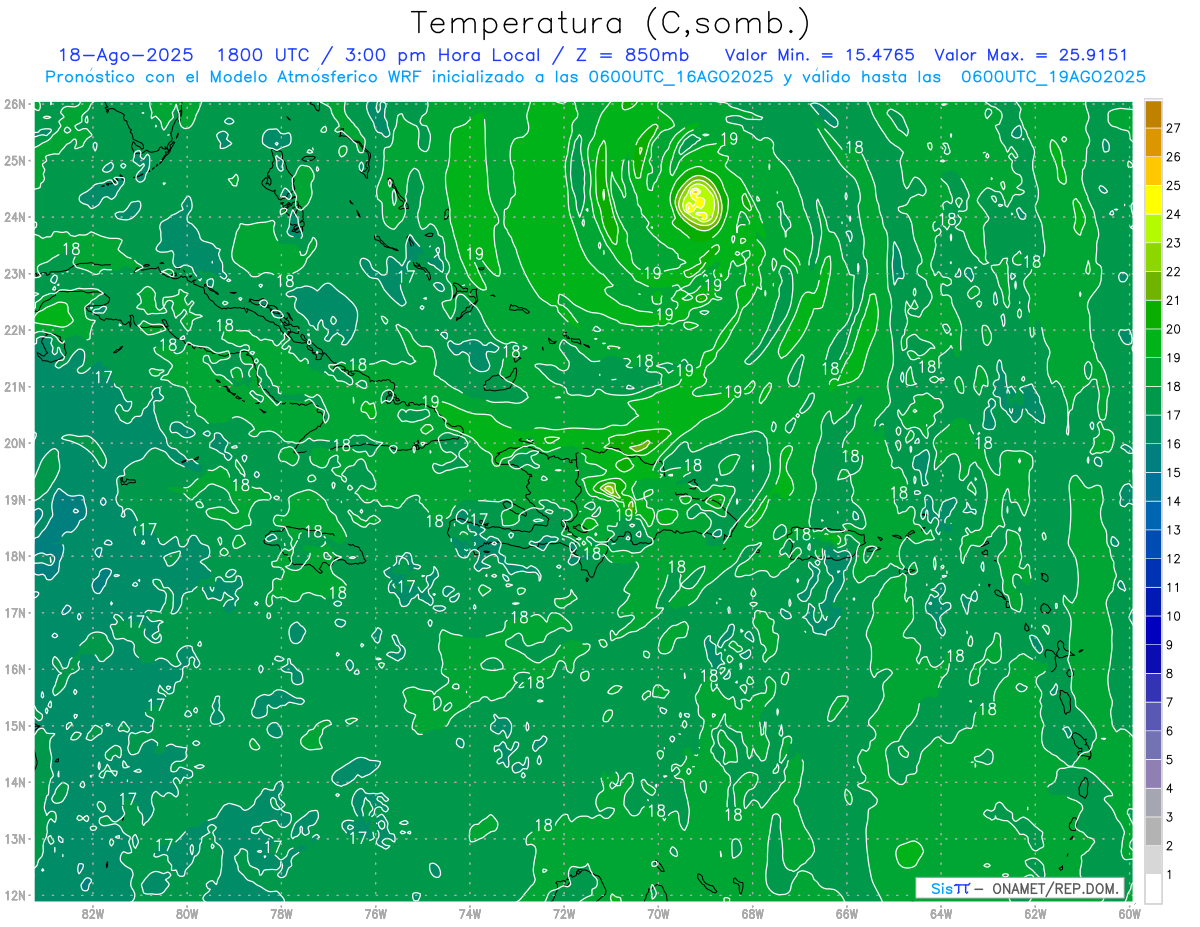
Task: Click the latitude axis label "24N"
Action: (x=15, y=217)
